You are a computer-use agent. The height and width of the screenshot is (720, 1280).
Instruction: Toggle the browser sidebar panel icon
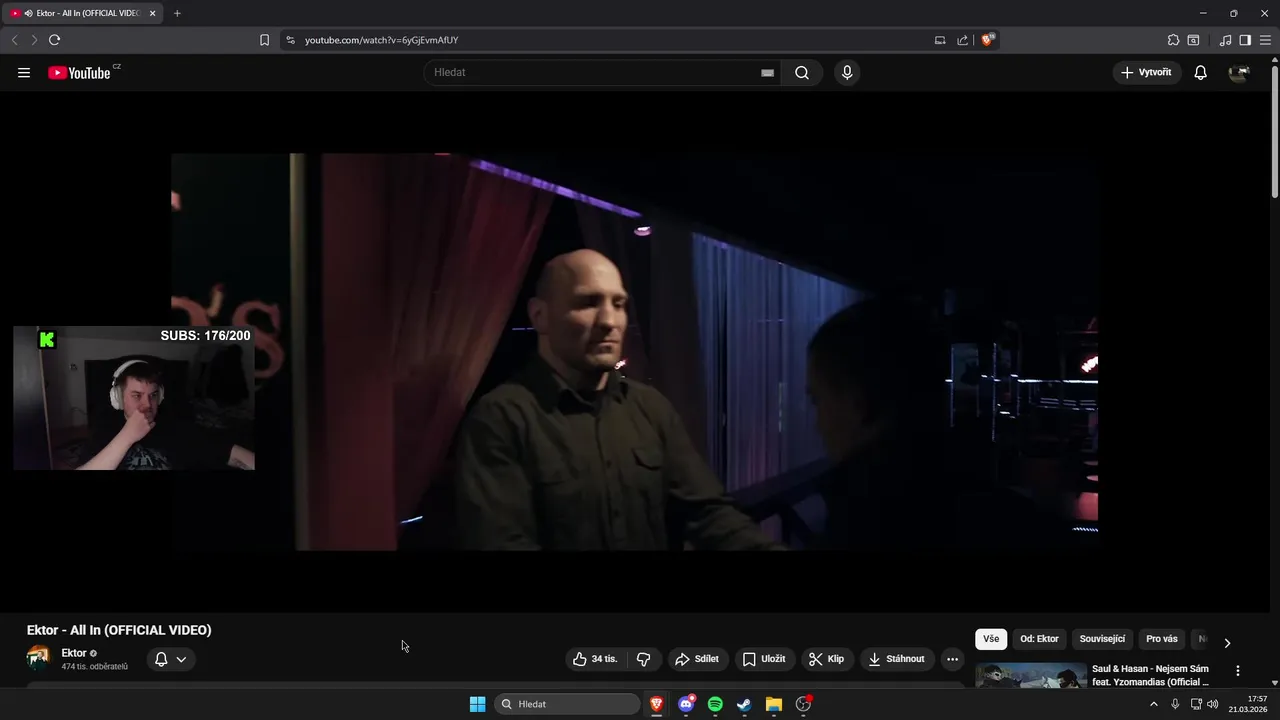click(x=1245, y=40)
